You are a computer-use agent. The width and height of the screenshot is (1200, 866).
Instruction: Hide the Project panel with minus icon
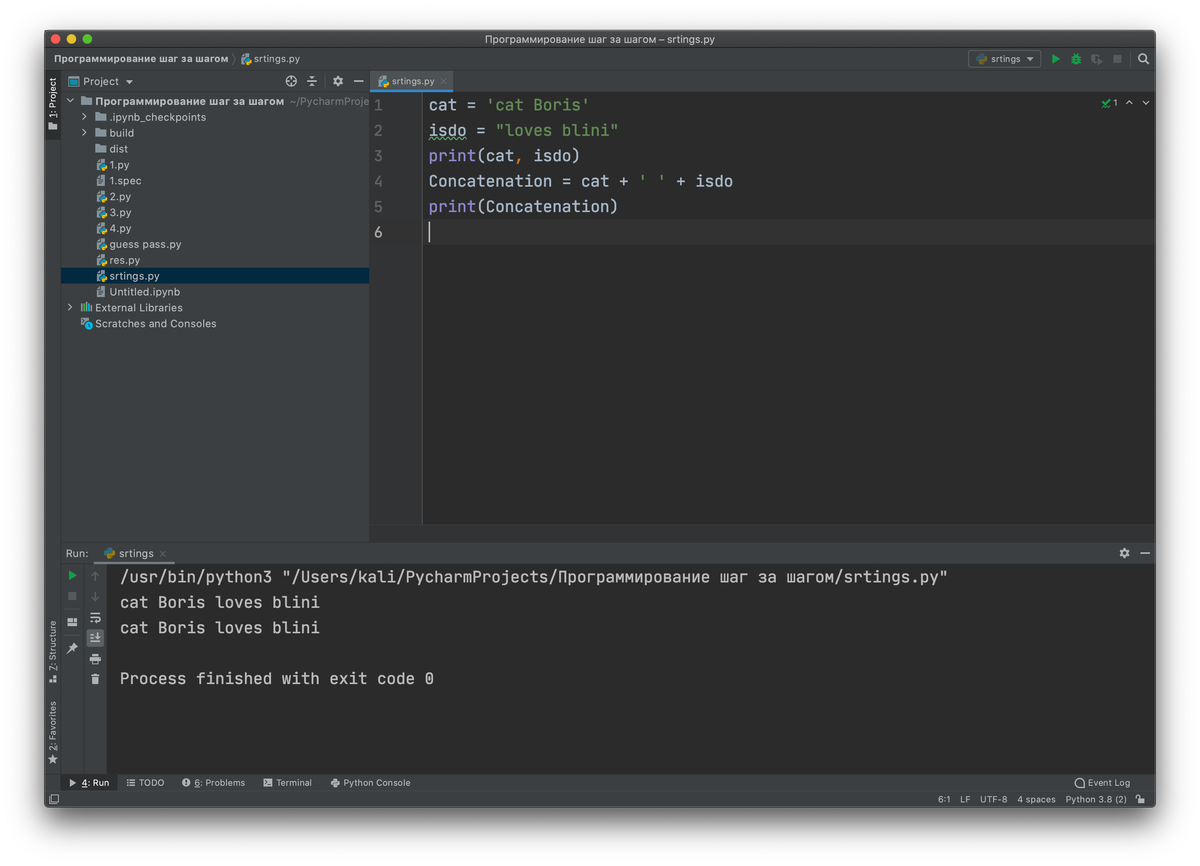[x=358, y=81]
